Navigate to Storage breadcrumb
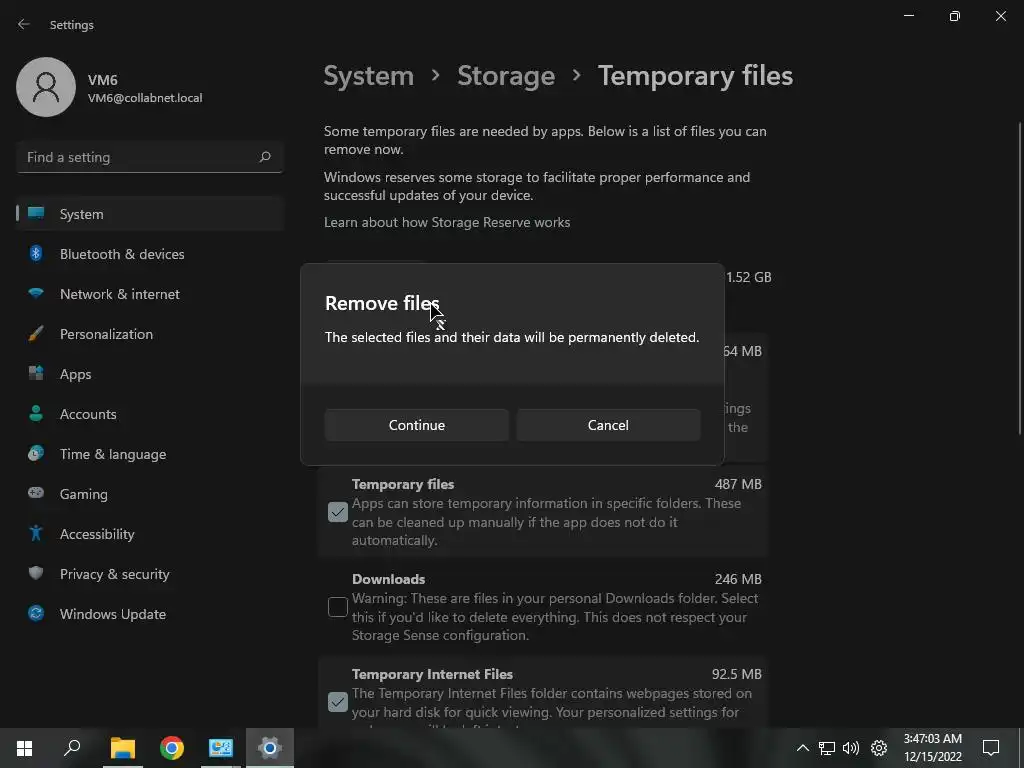This screenshot has width=1024, height=768. [506, 76]
